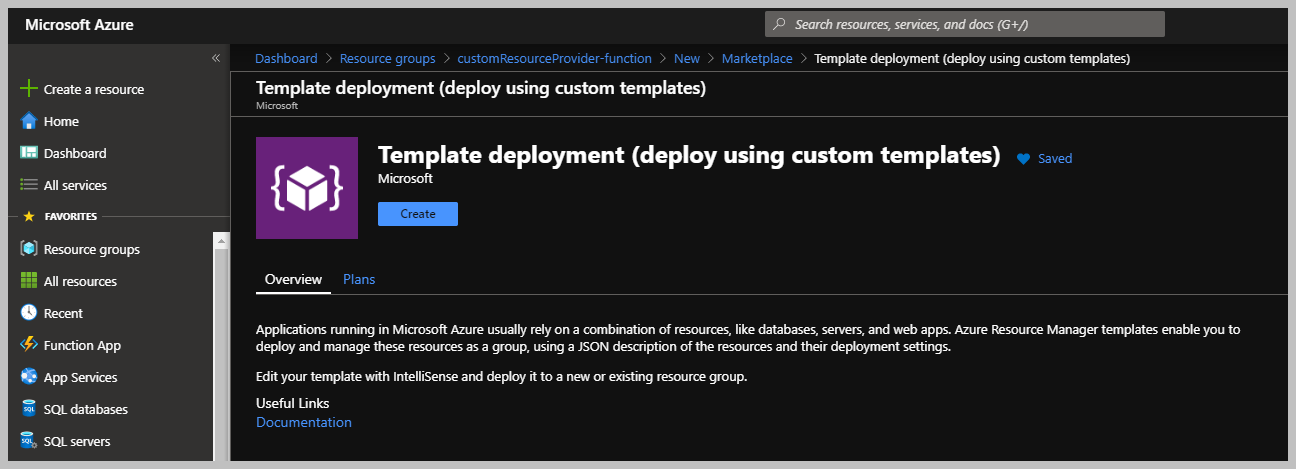Click the SQL databases icon
The image size is (1296, 469).
coord(28,409)
